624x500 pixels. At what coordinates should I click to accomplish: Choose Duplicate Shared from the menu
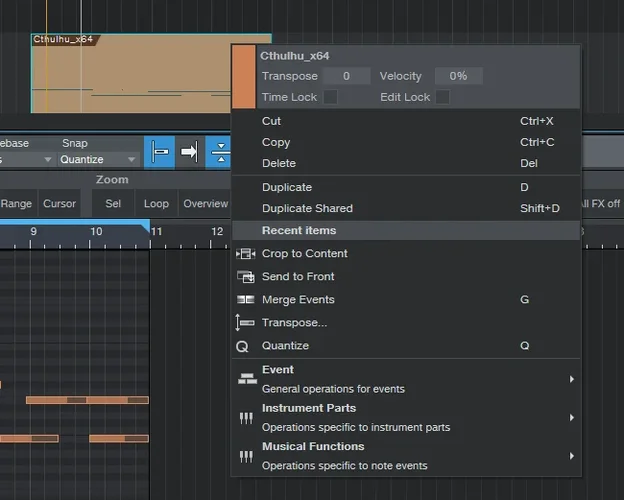point(306,209)
